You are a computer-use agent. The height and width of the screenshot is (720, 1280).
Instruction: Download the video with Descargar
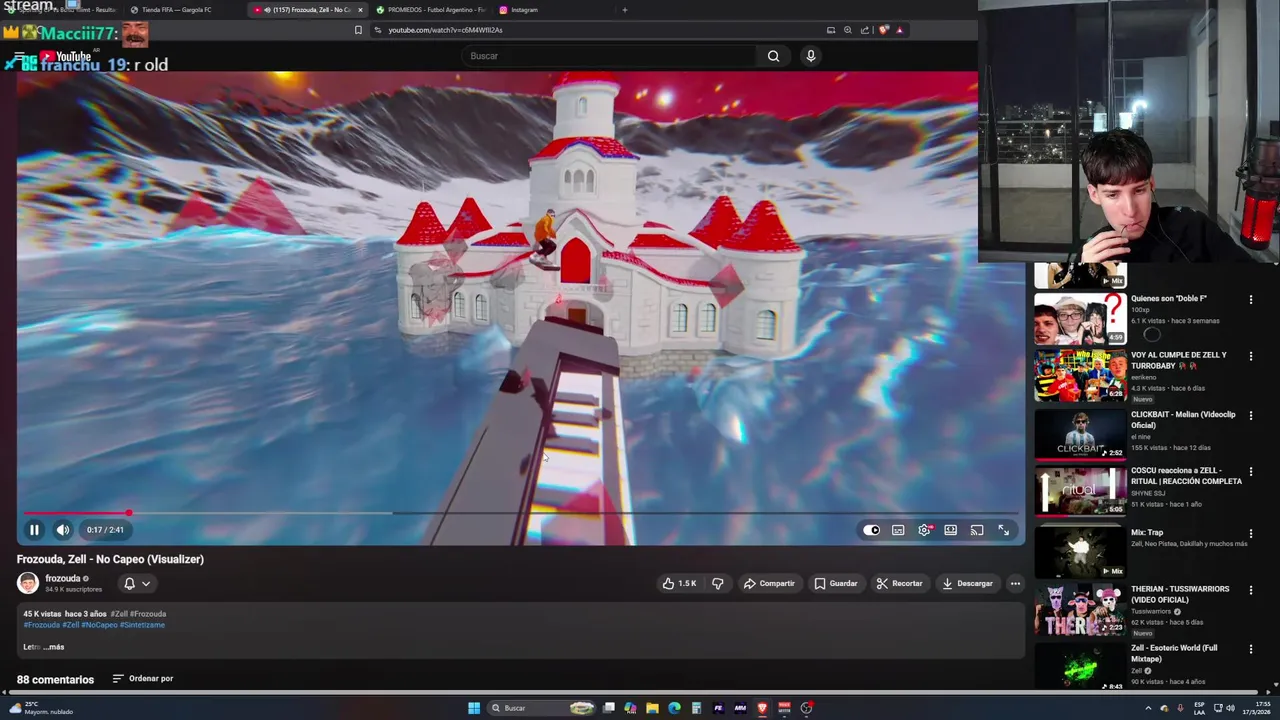967,583
